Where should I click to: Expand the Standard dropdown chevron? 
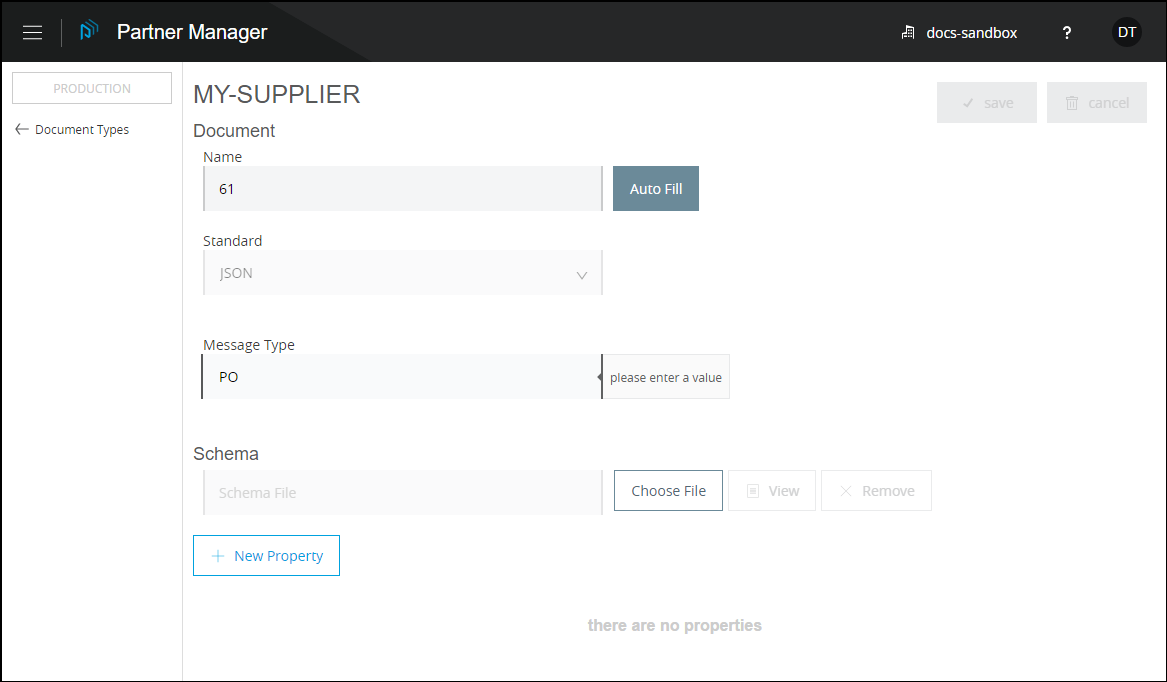581,275
